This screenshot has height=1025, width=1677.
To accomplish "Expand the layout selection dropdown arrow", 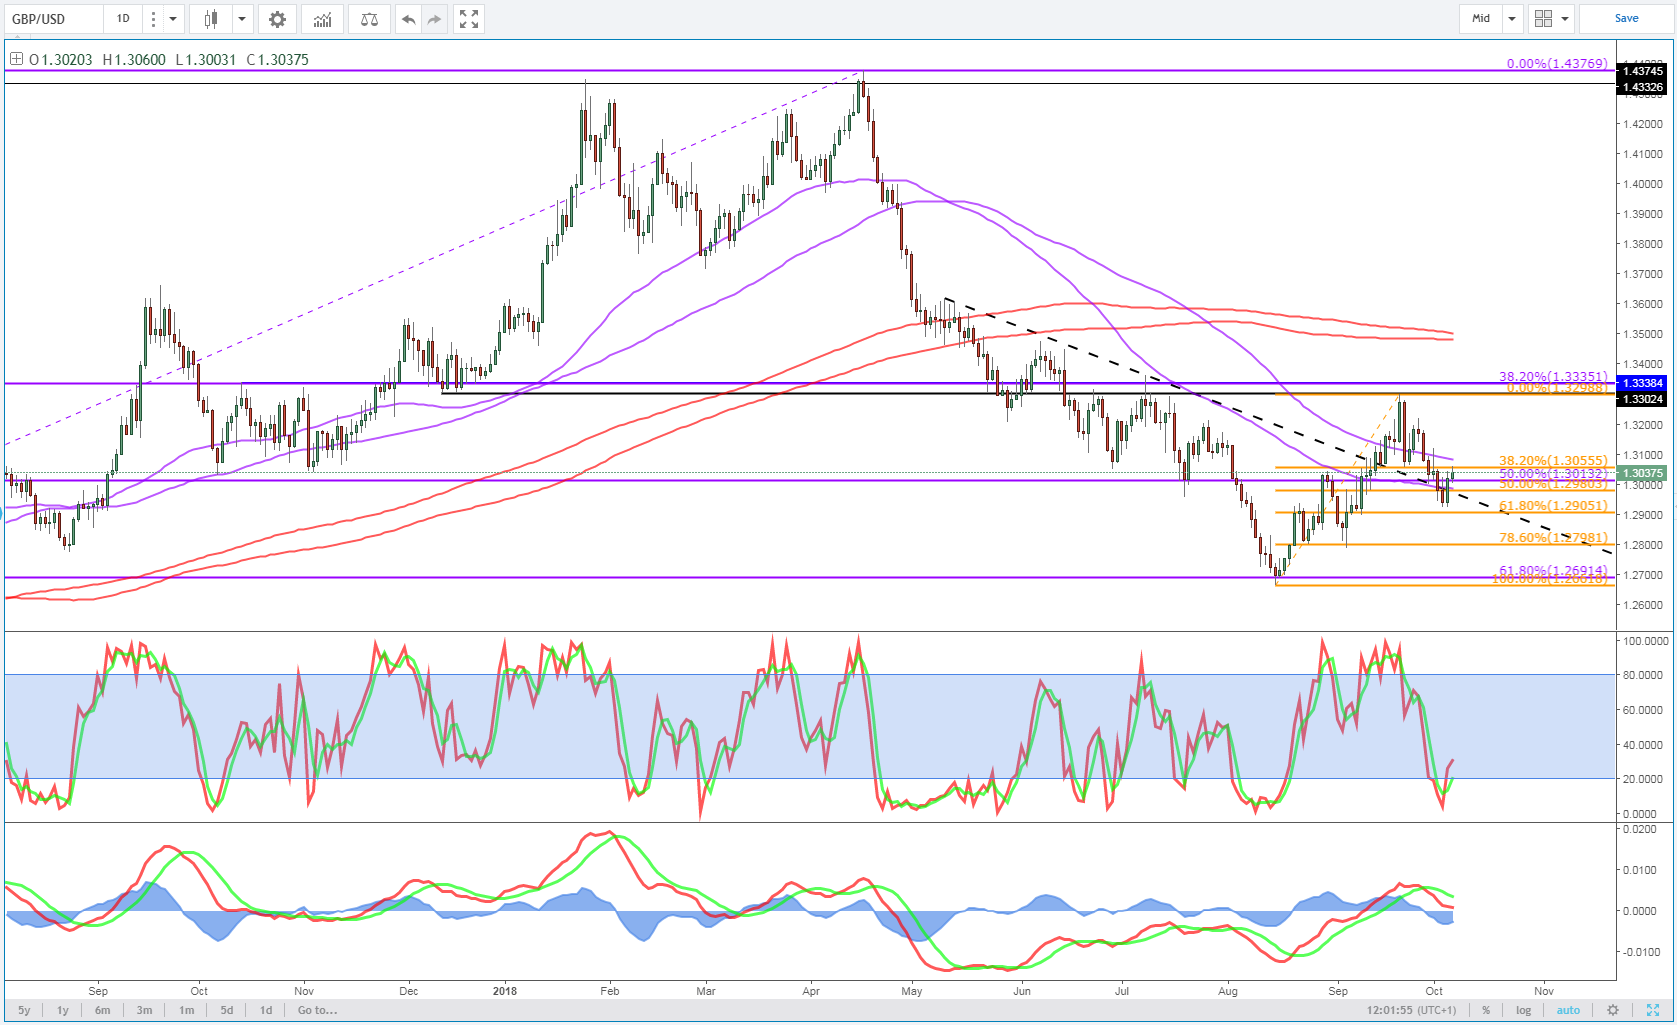I will point(1565,18).
